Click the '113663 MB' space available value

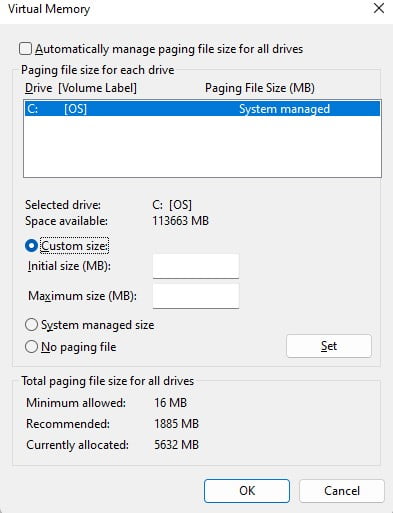180,221
